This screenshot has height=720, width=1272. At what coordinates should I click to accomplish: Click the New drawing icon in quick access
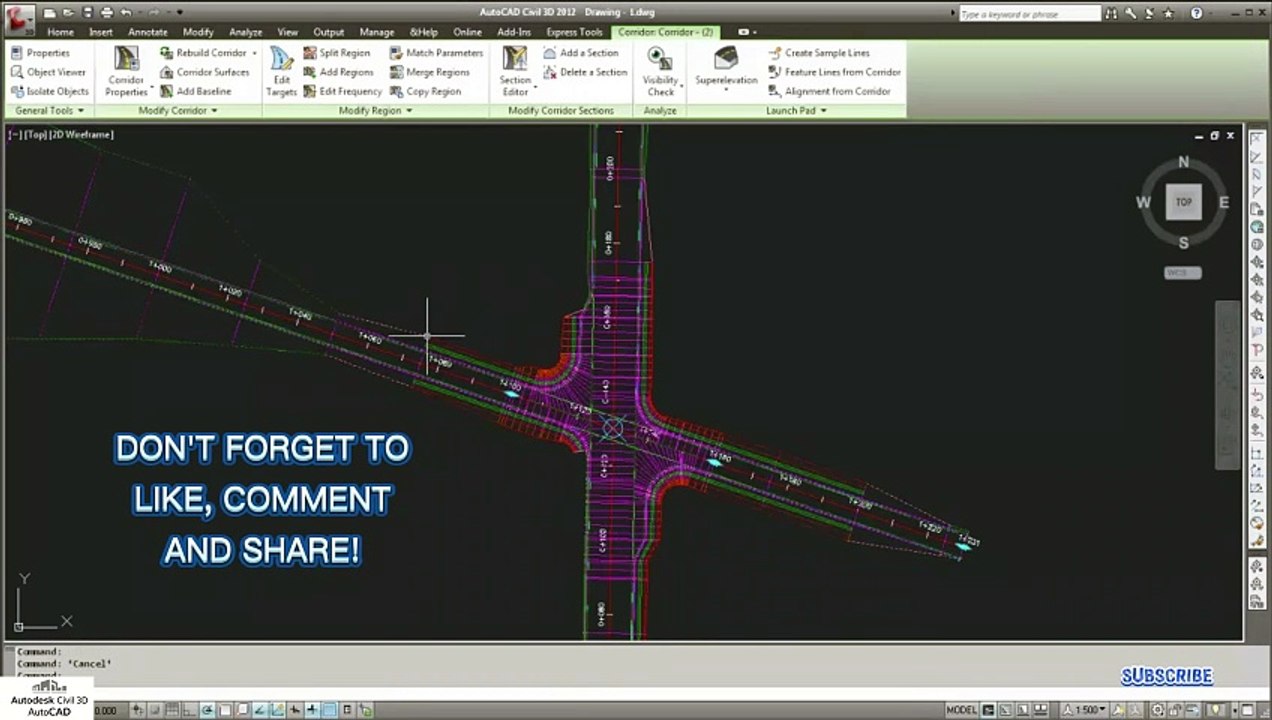50,13
